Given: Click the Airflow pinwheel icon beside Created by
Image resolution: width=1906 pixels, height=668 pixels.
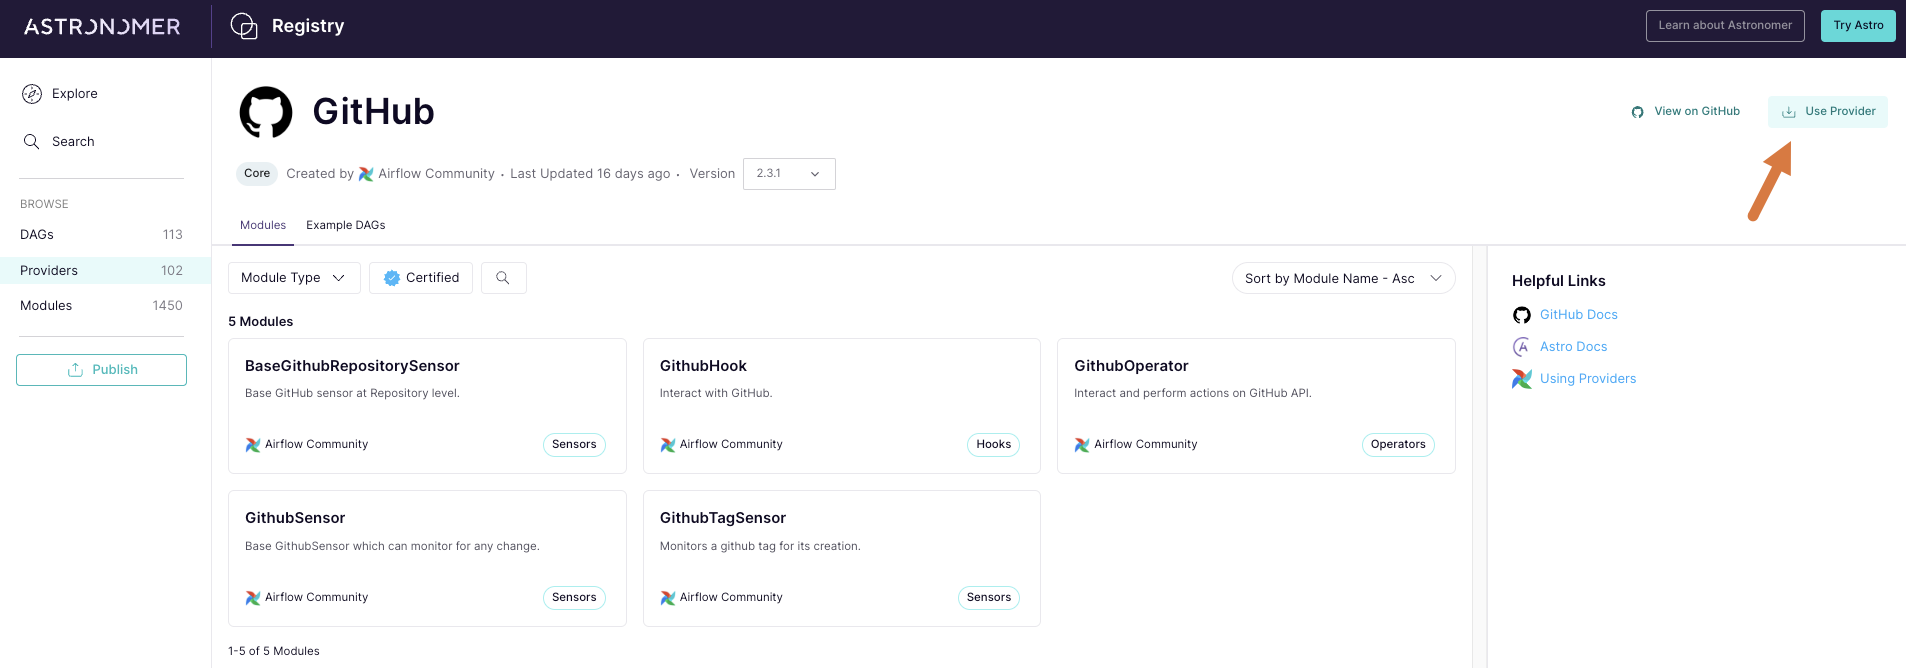Looking at the screenshot, I should coord(366,174).
